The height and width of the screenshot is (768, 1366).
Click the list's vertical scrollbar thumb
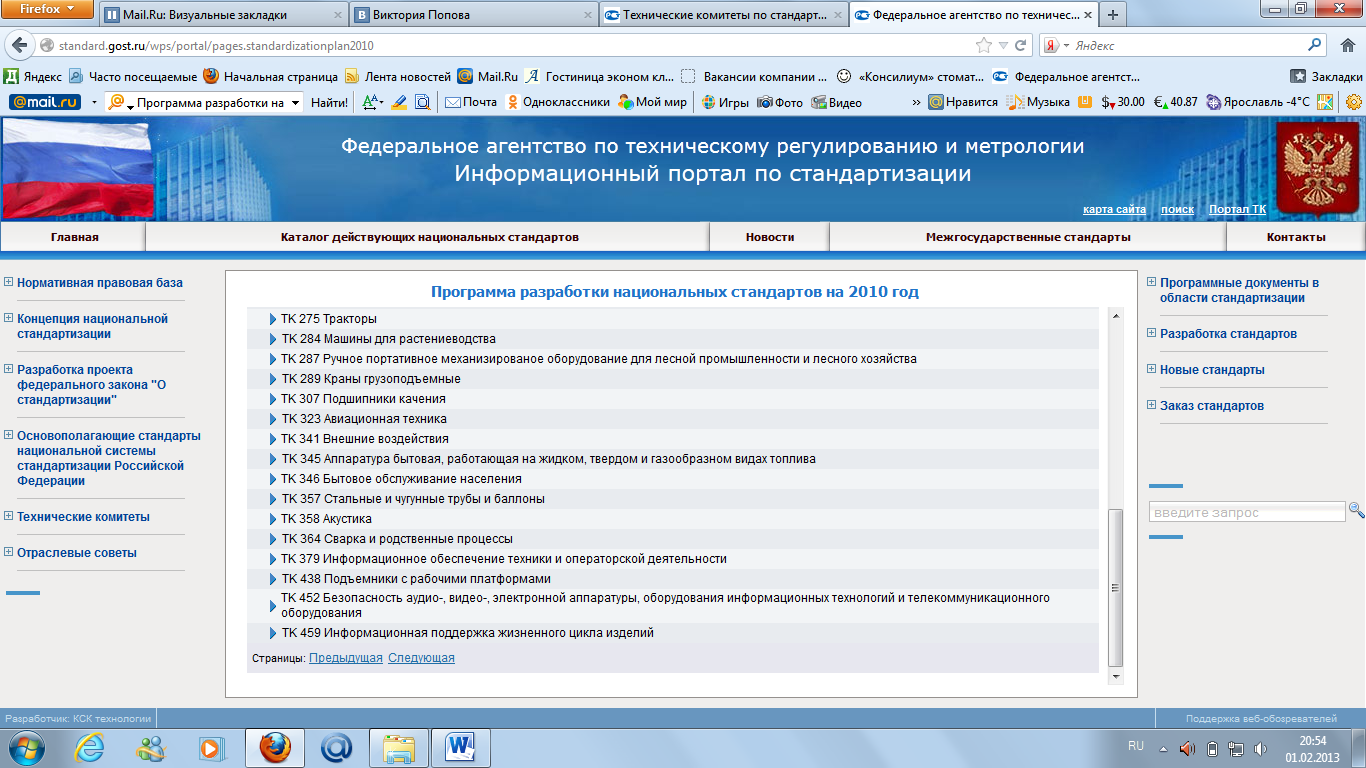(x=1116, y=587)
